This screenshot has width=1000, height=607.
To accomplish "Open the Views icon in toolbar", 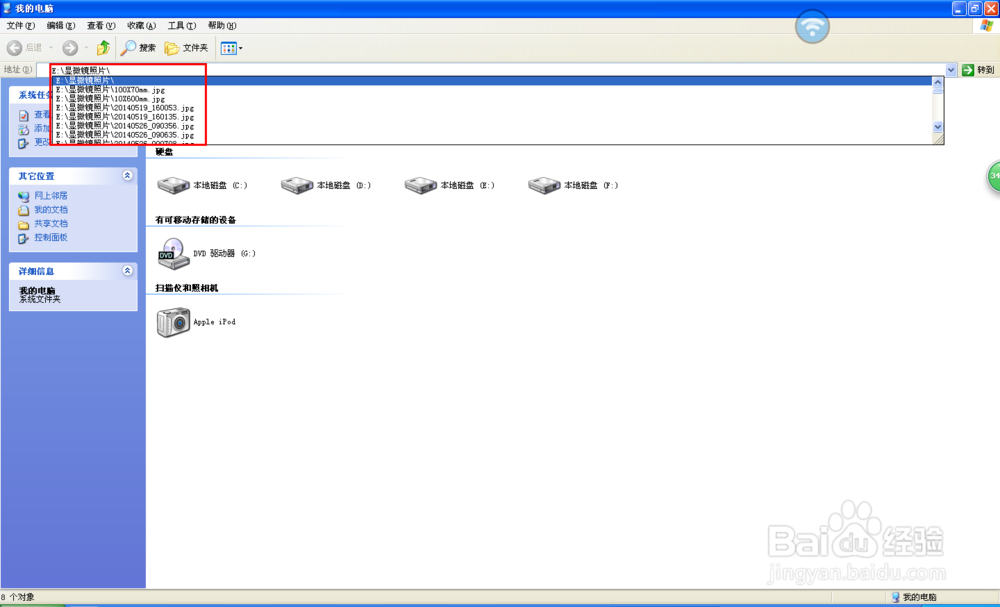I will 228,48.
